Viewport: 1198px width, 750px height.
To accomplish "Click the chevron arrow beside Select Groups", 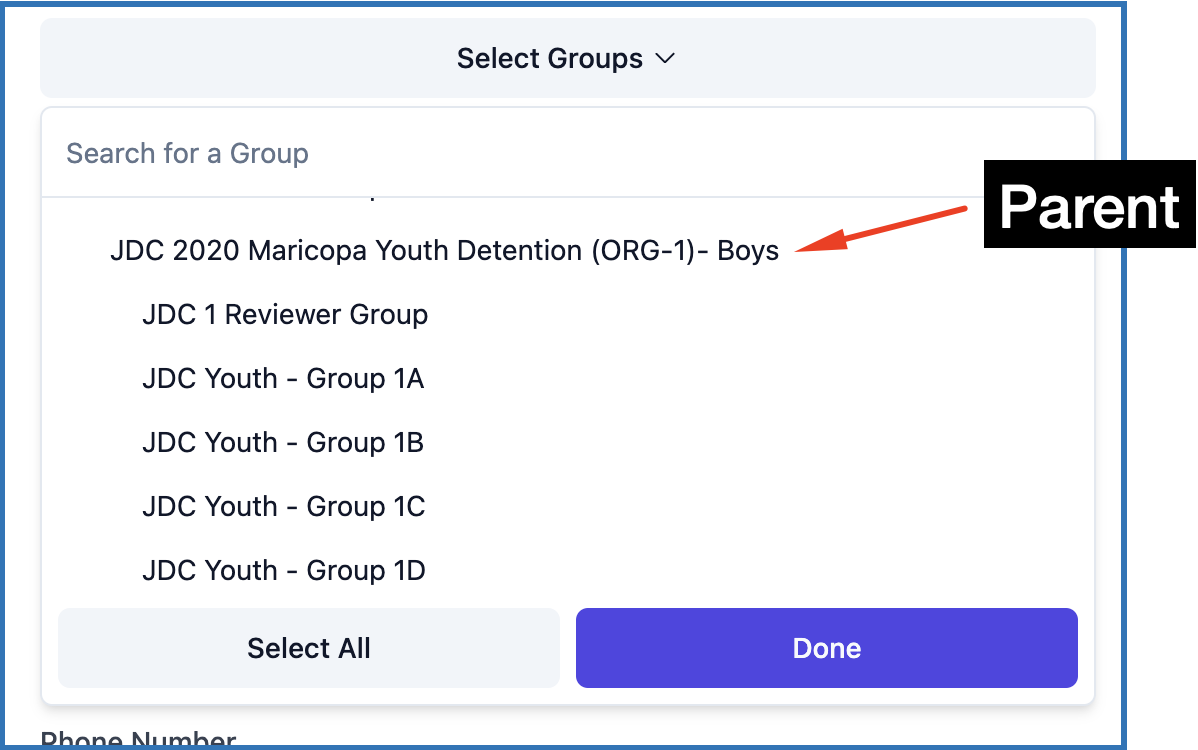I will (665, 59).
